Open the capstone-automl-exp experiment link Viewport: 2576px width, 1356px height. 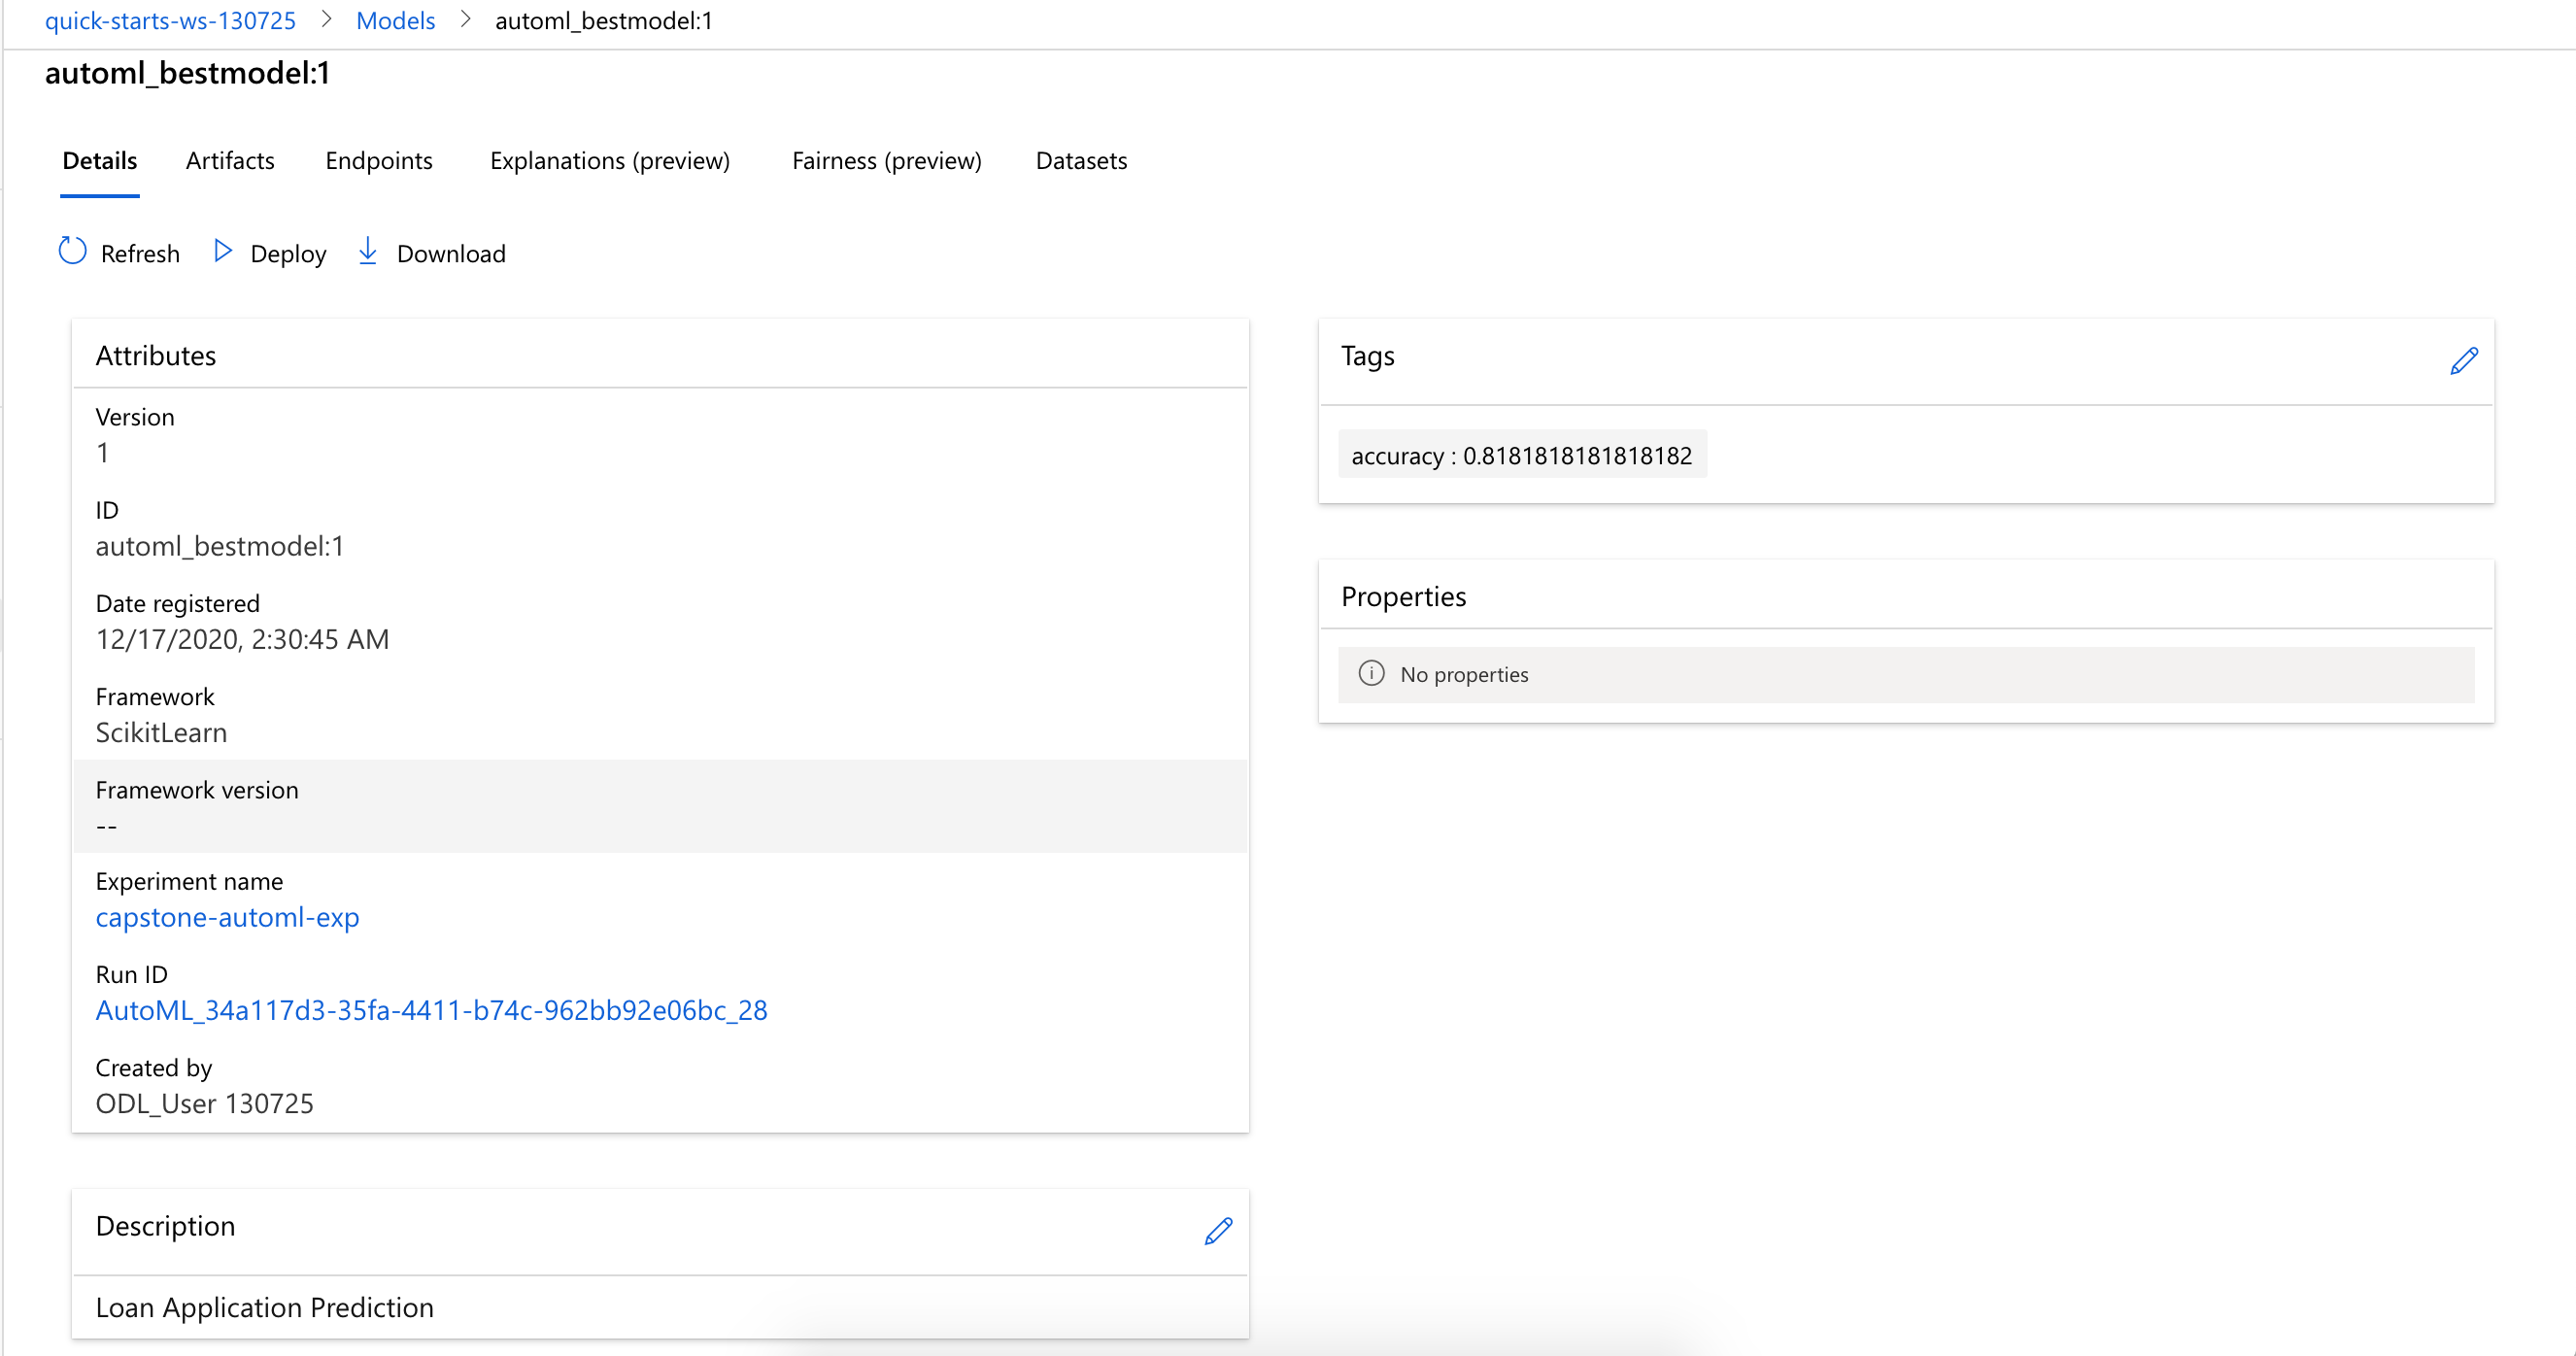point(227,917)
